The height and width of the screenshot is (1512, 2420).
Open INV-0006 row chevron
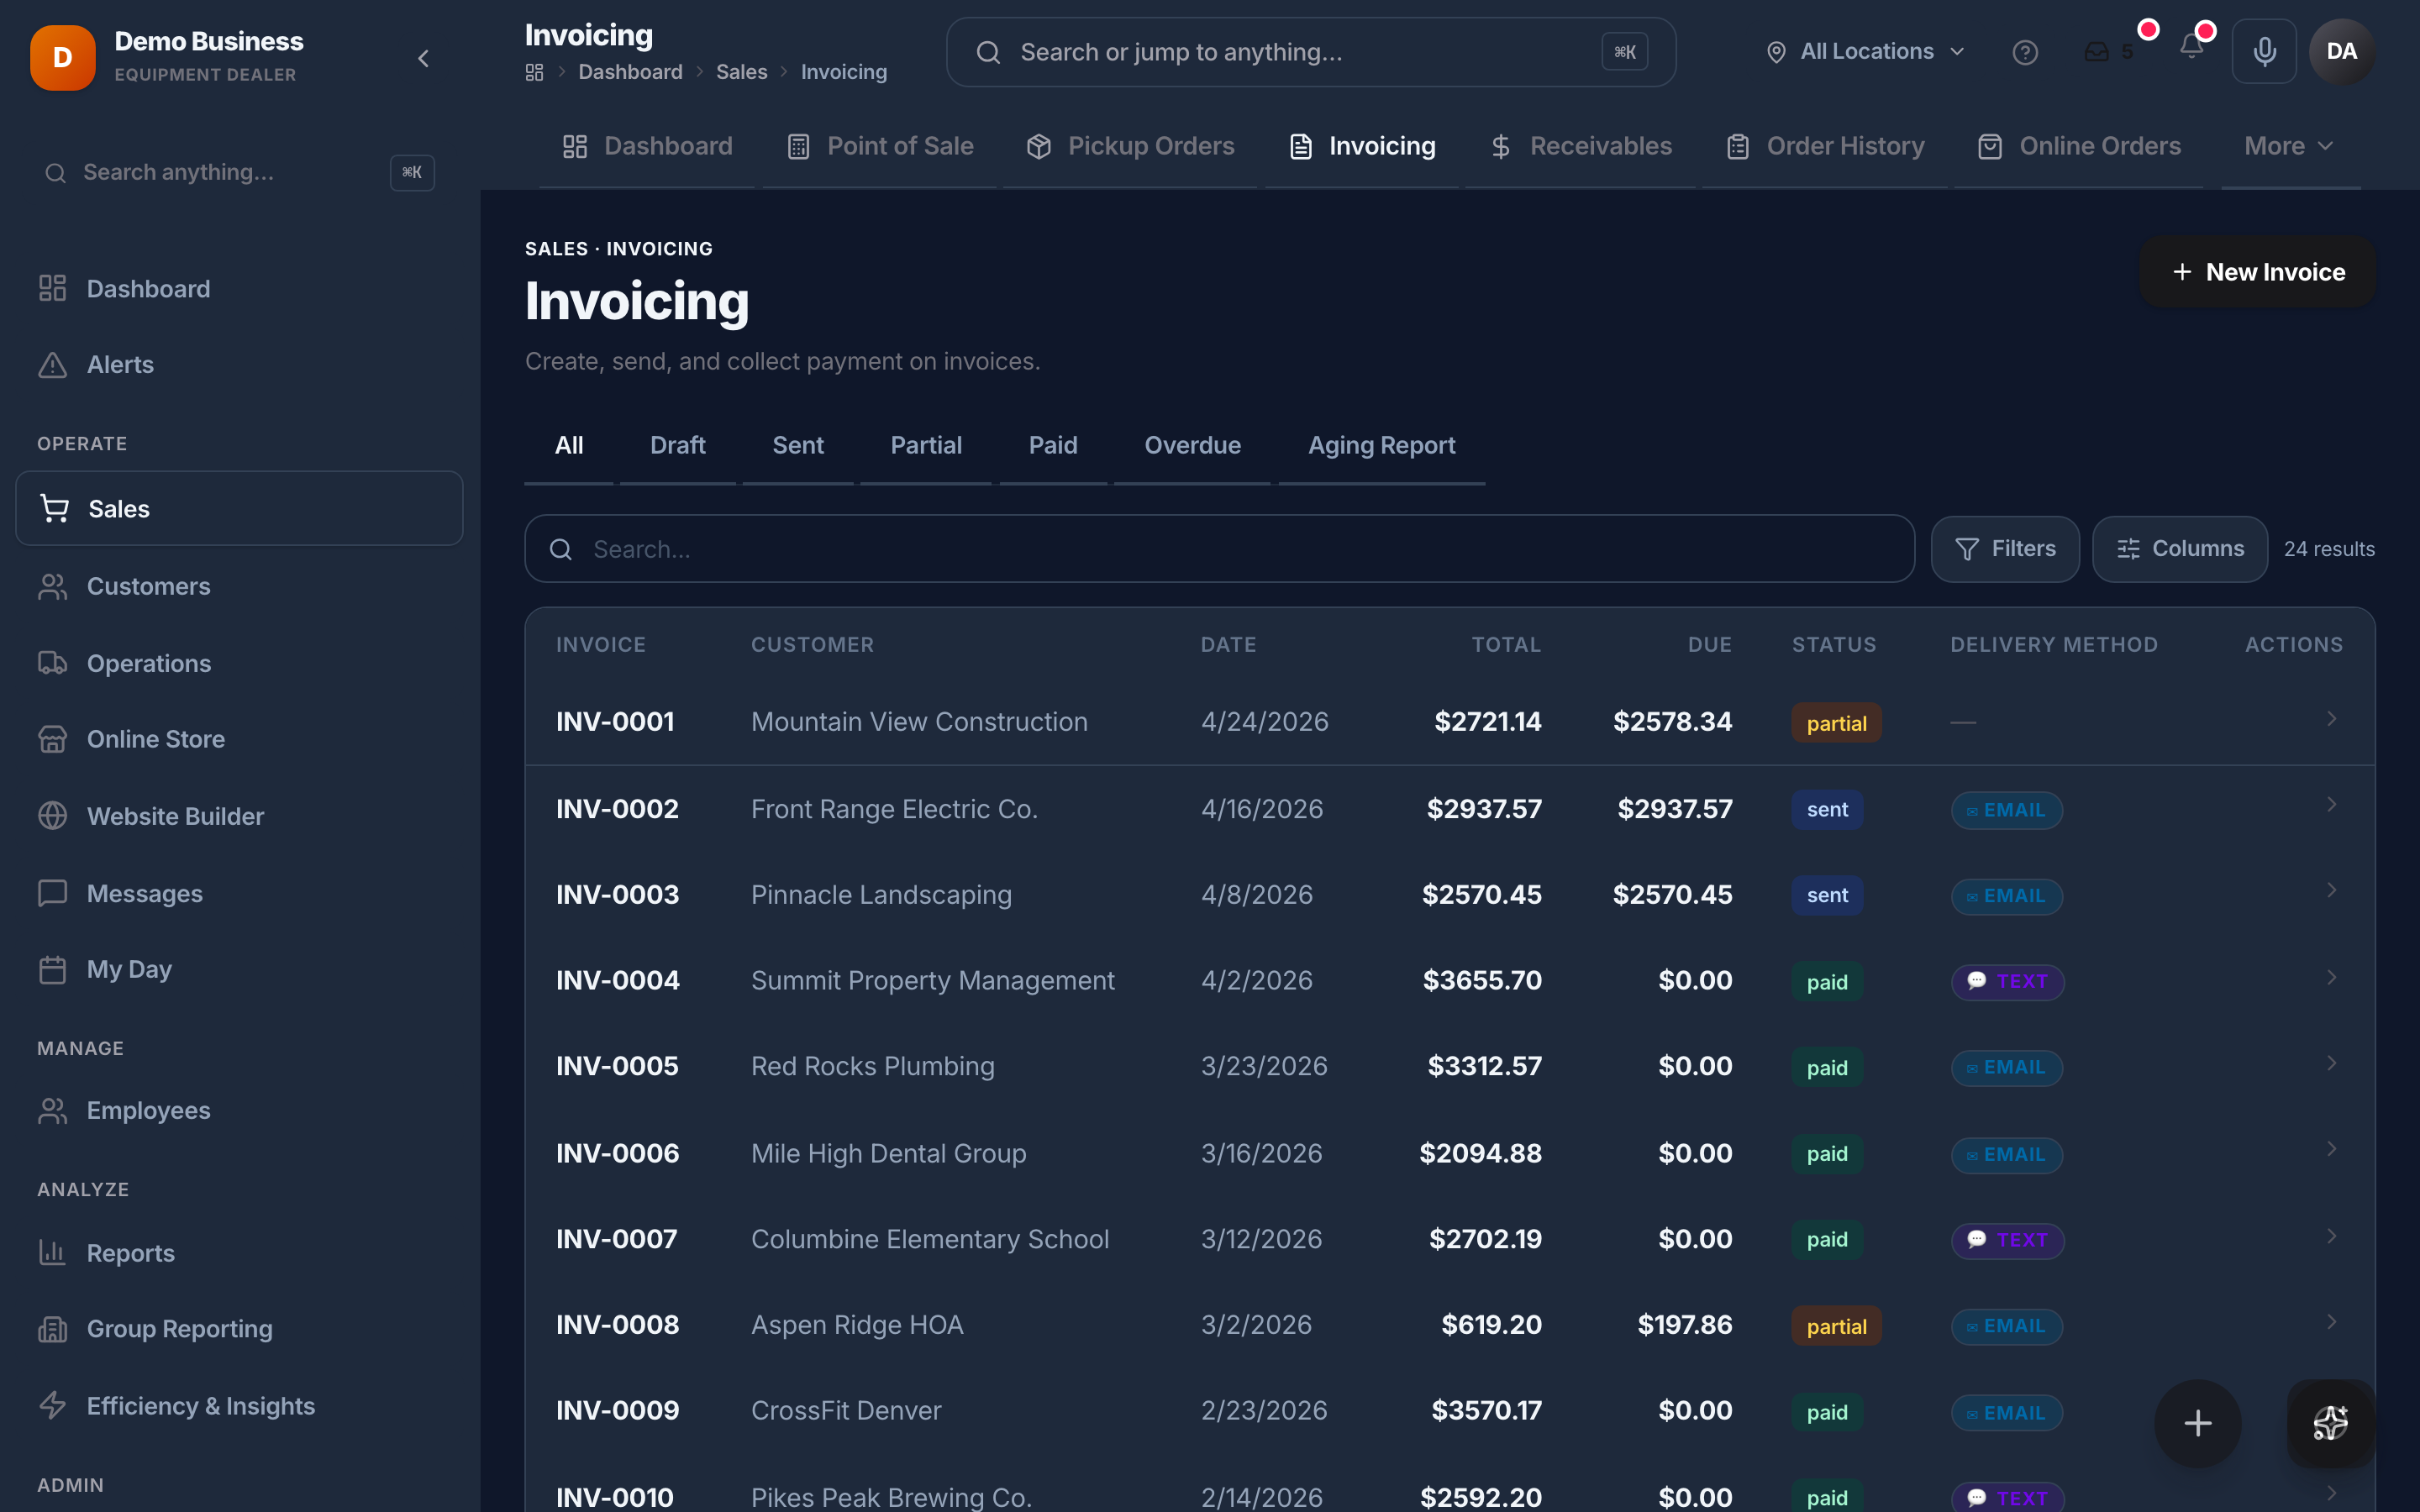[2331, 1150]
